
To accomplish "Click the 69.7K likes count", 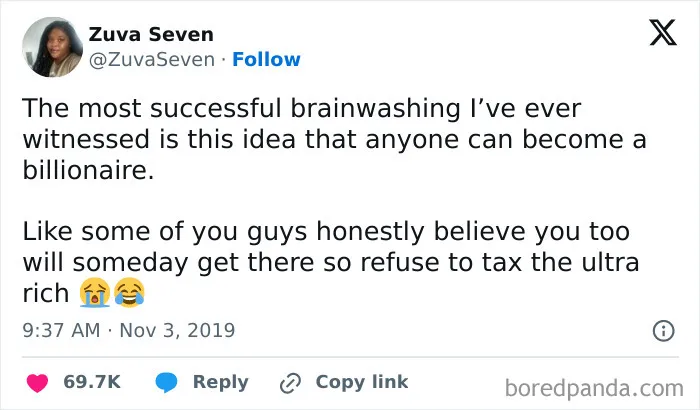I will 92,382.
